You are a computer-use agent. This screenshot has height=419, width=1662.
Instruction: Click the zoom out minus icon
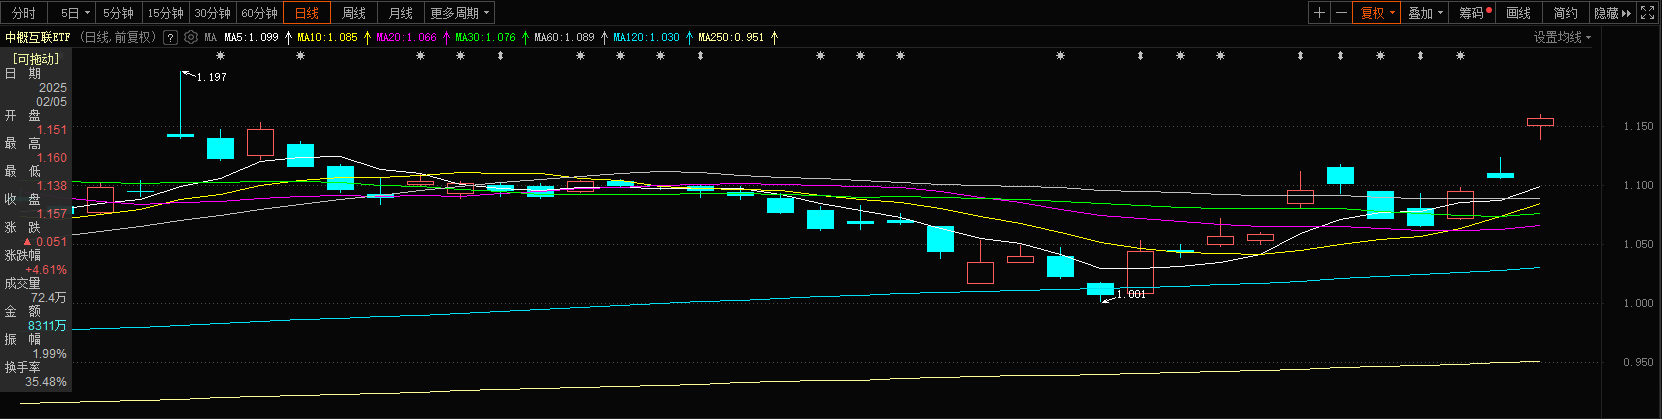point(1341,13)
